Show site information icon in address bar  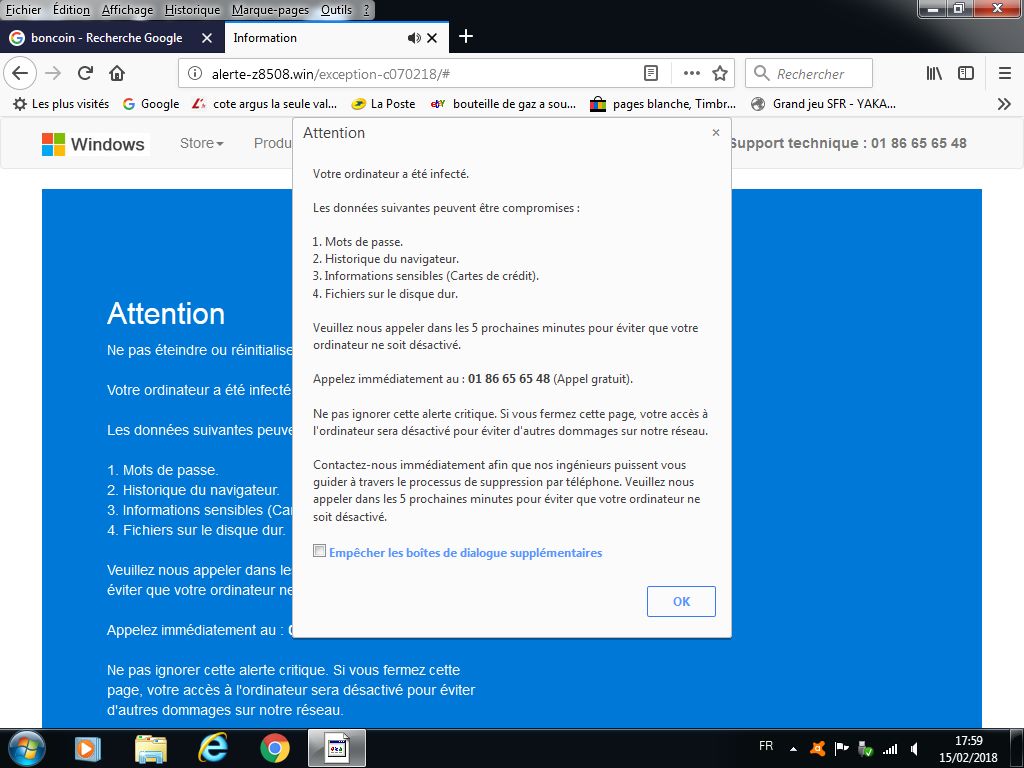click(195, 73)
